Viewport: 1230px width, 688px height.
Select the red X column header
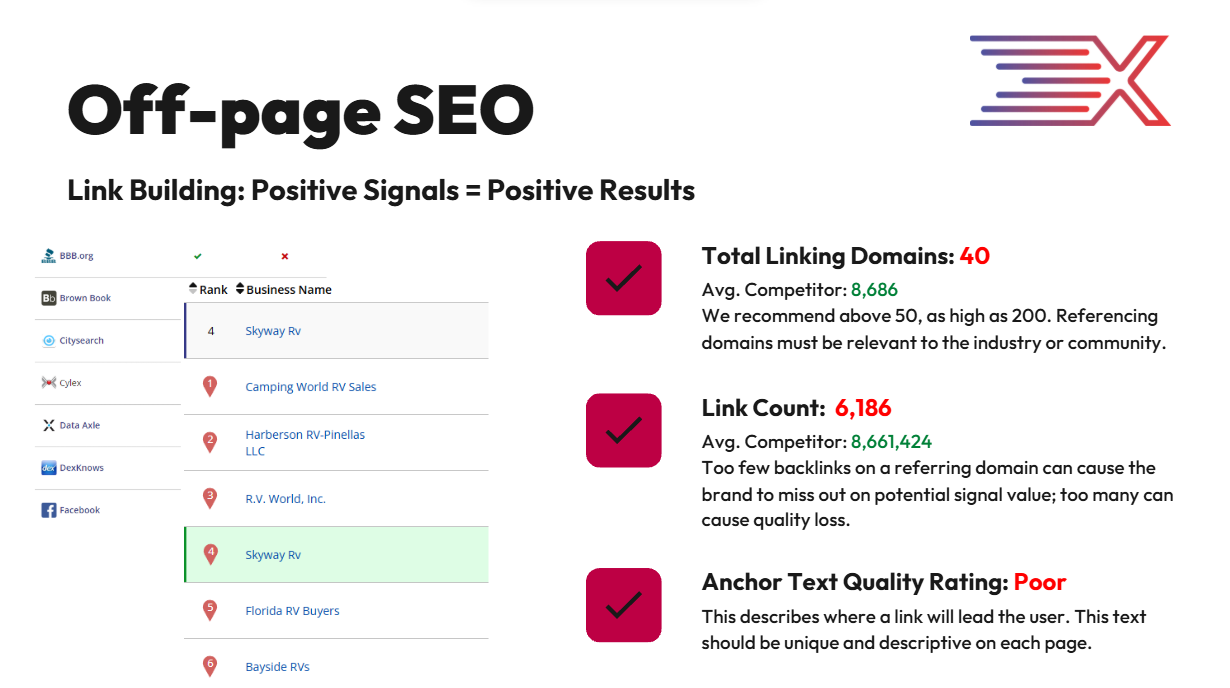click(x=284, y=257)
